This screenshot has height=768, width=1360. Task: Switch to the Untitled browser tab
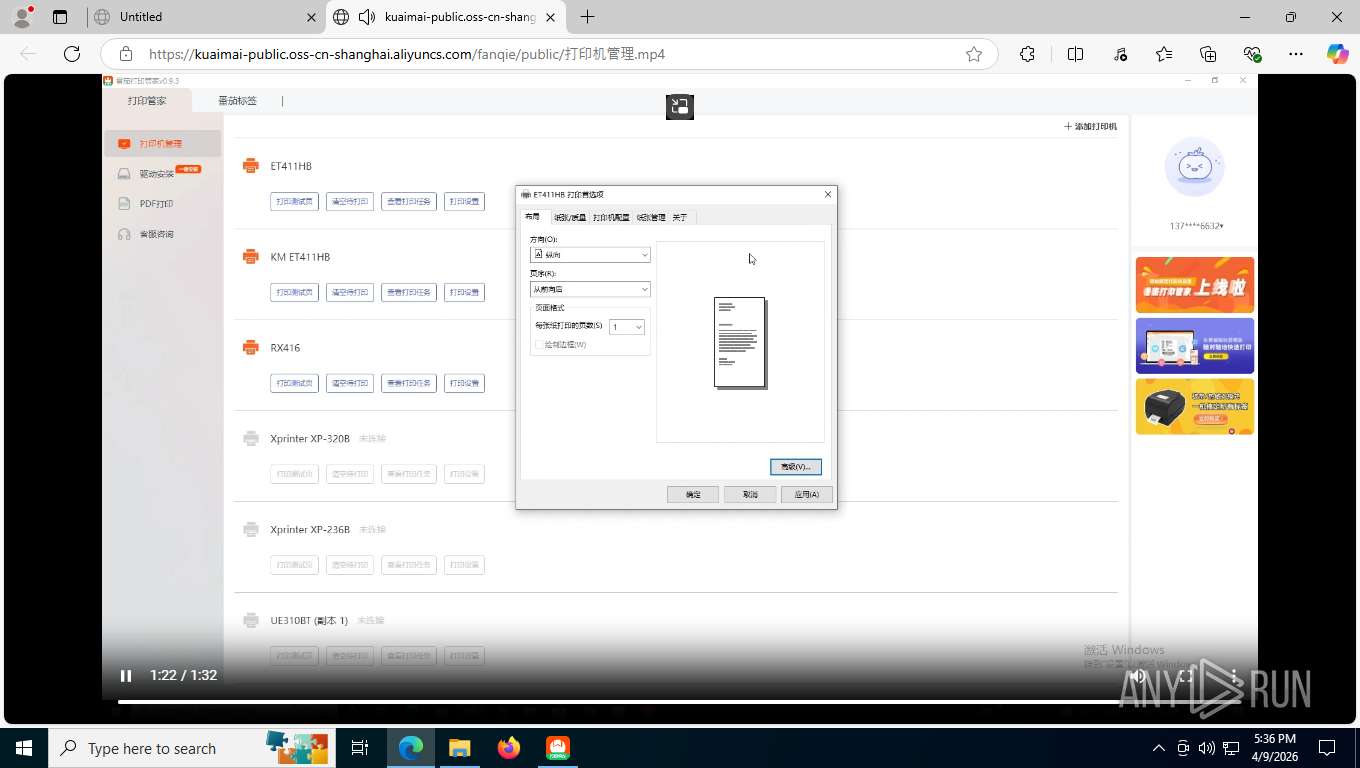(x=204, y=17)
